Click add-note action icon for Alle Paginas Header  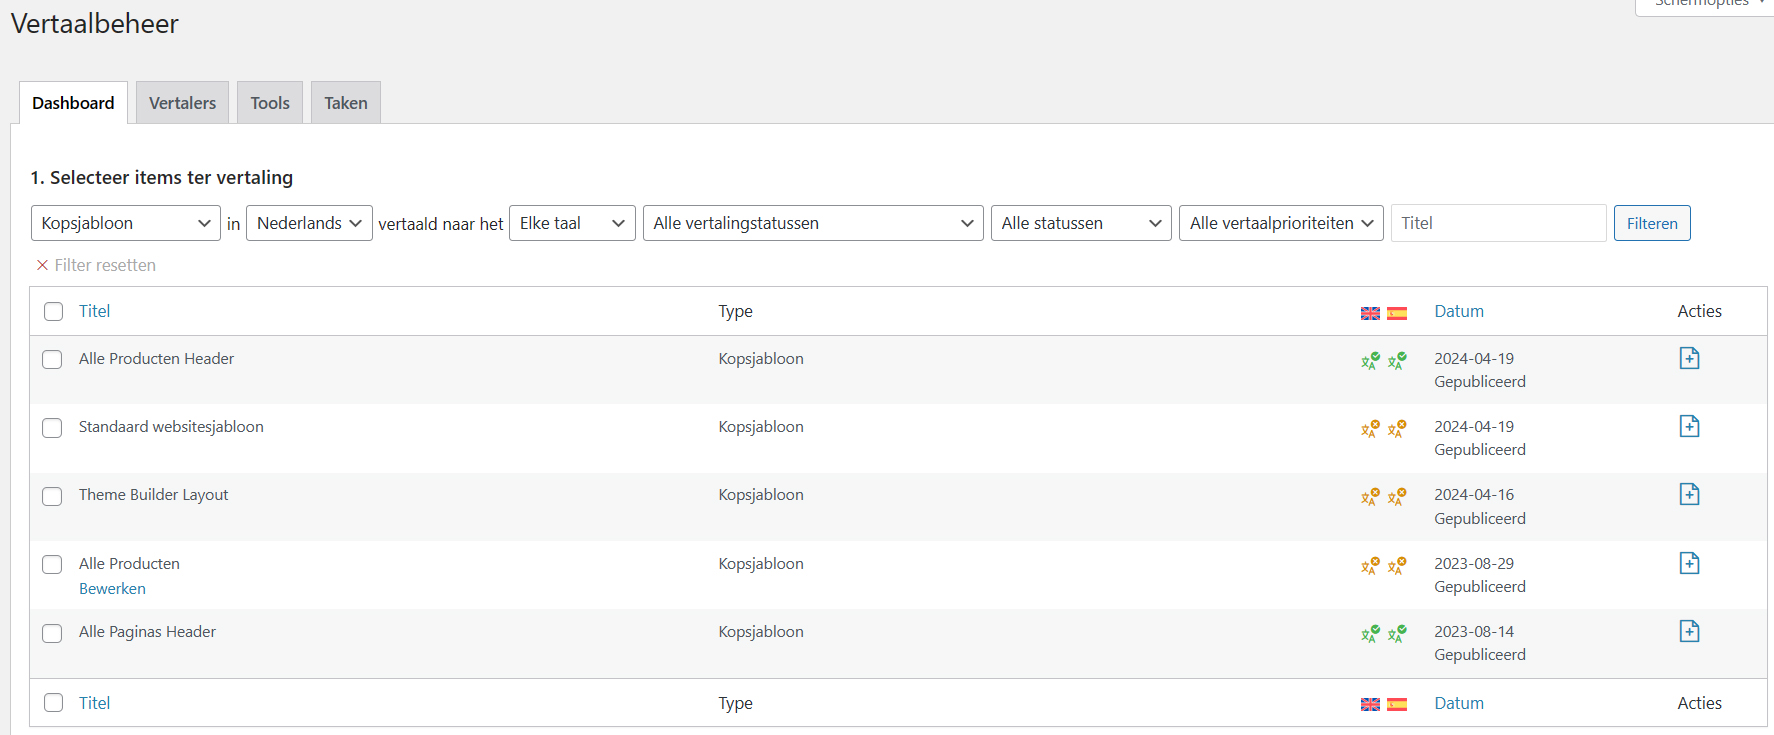pos(1689,631)
